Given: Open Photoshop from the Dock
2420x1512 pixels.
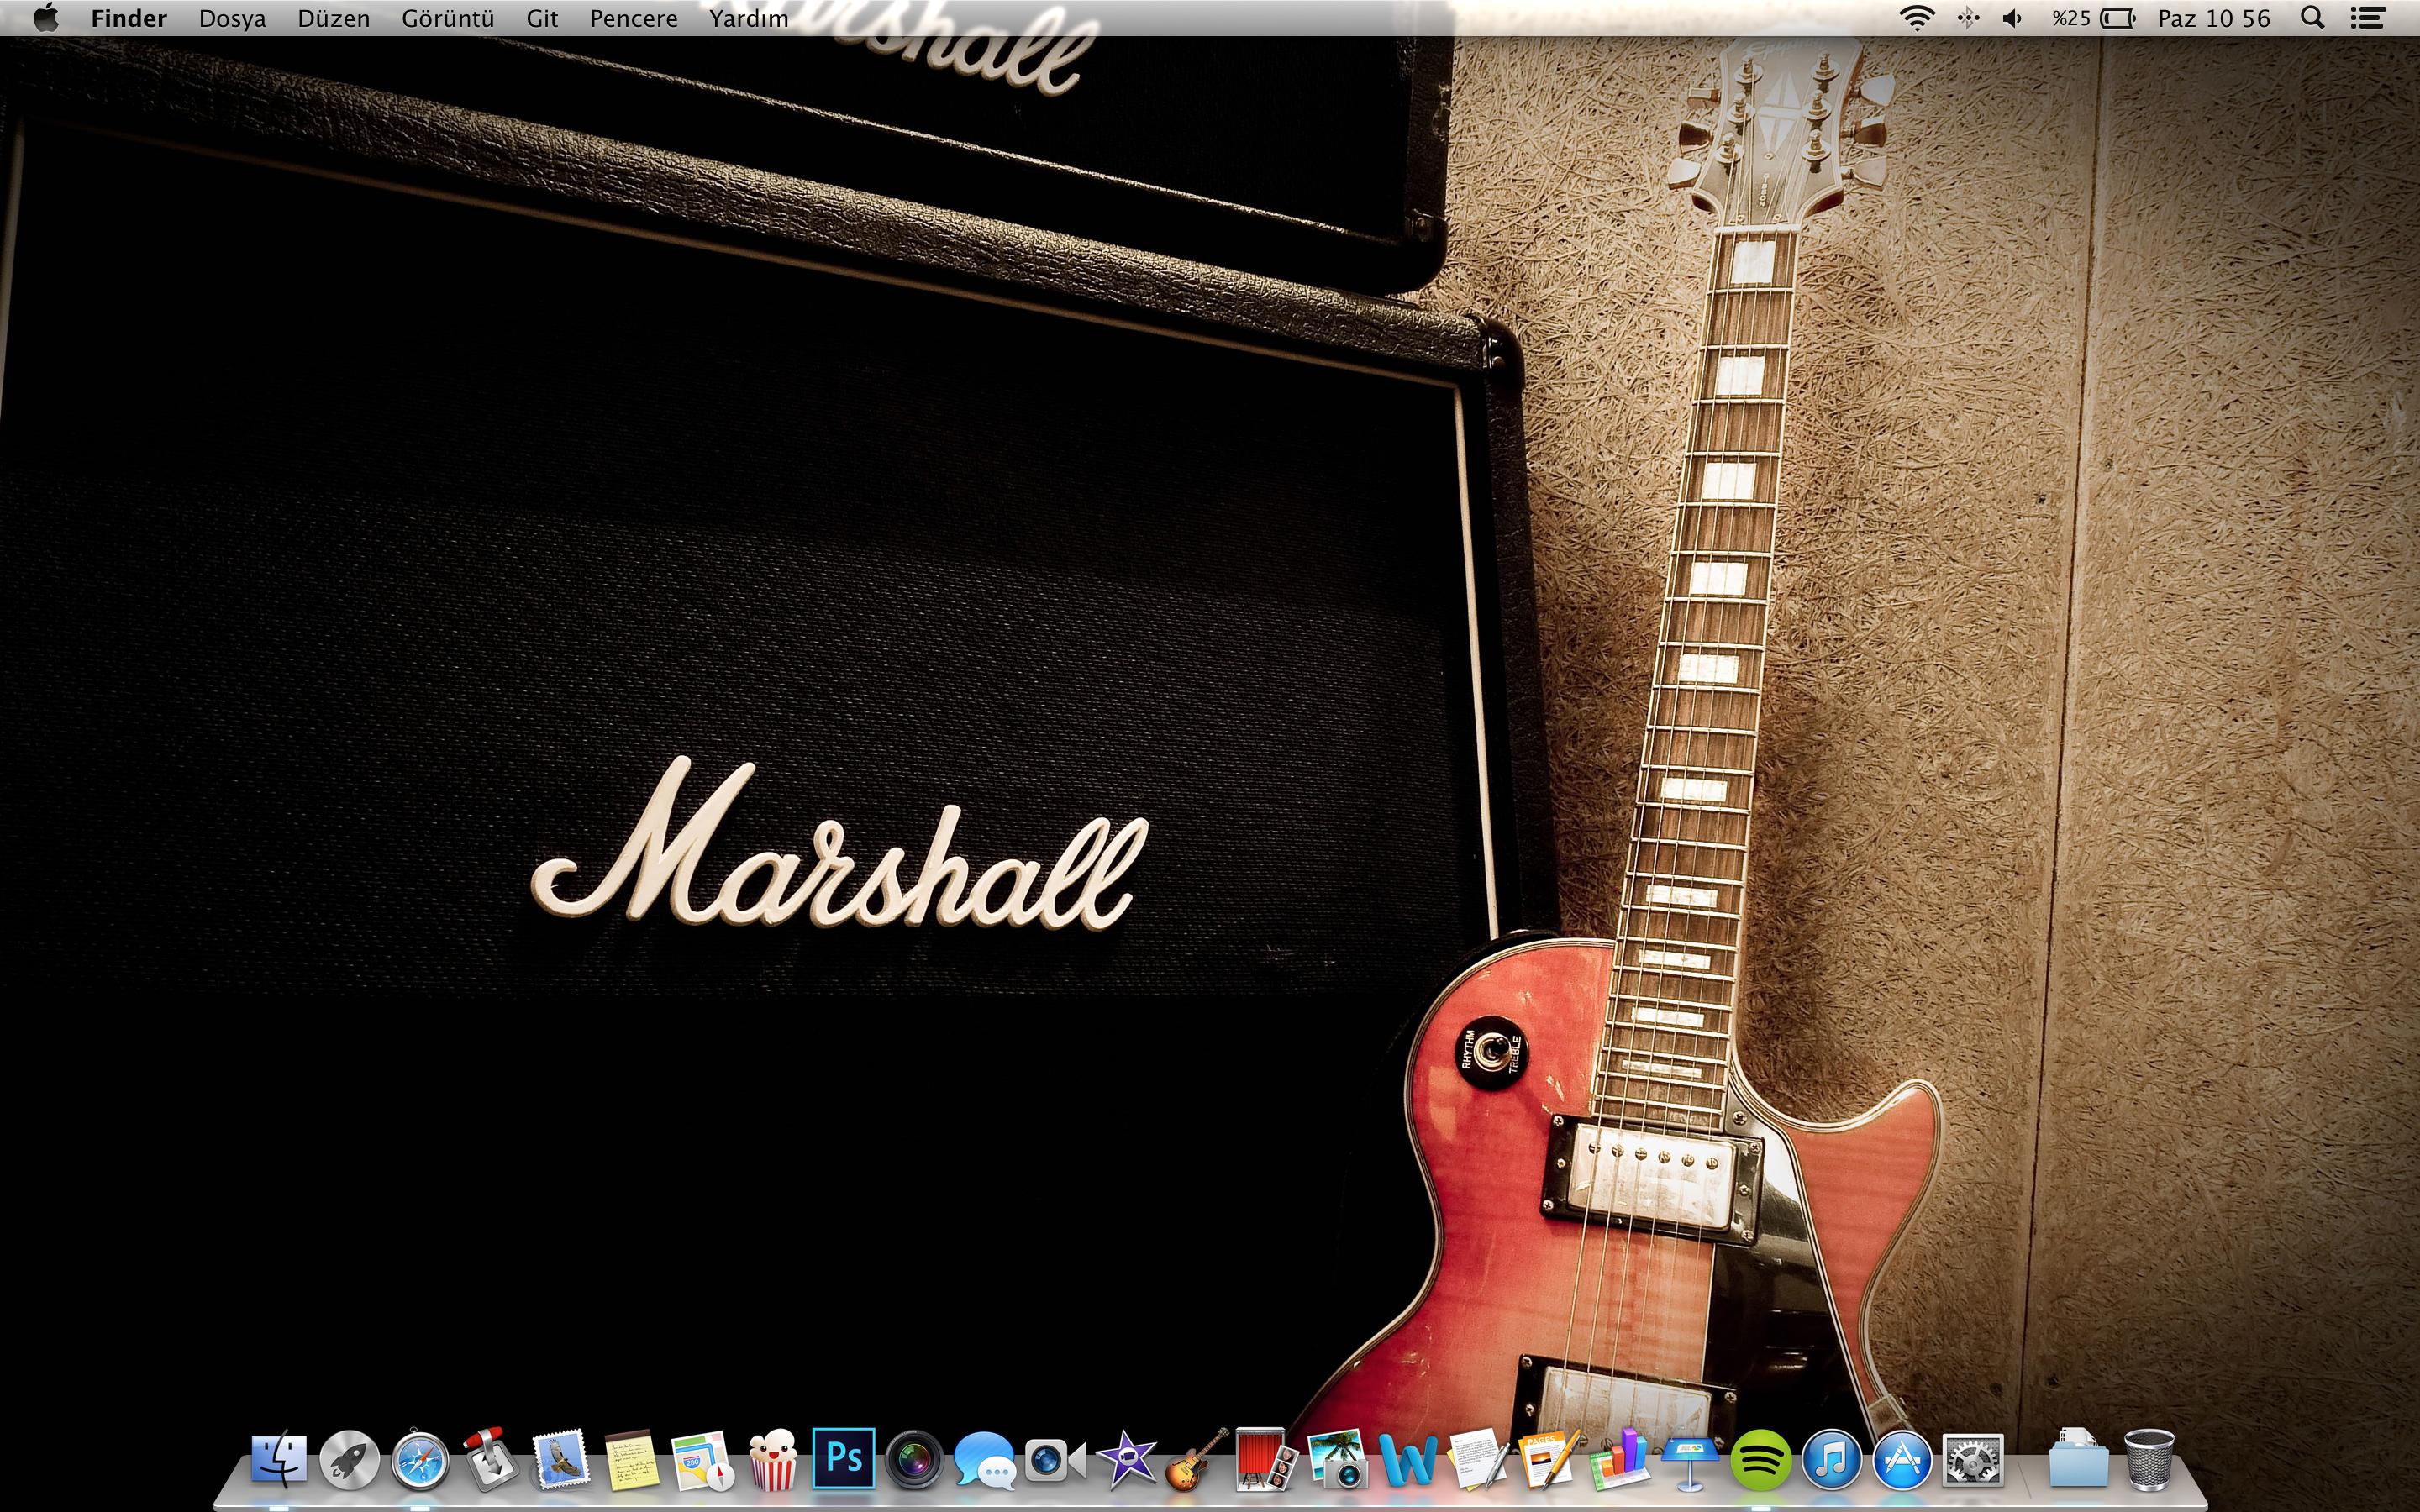Looking at the screenshot, I should (843, 1459).
